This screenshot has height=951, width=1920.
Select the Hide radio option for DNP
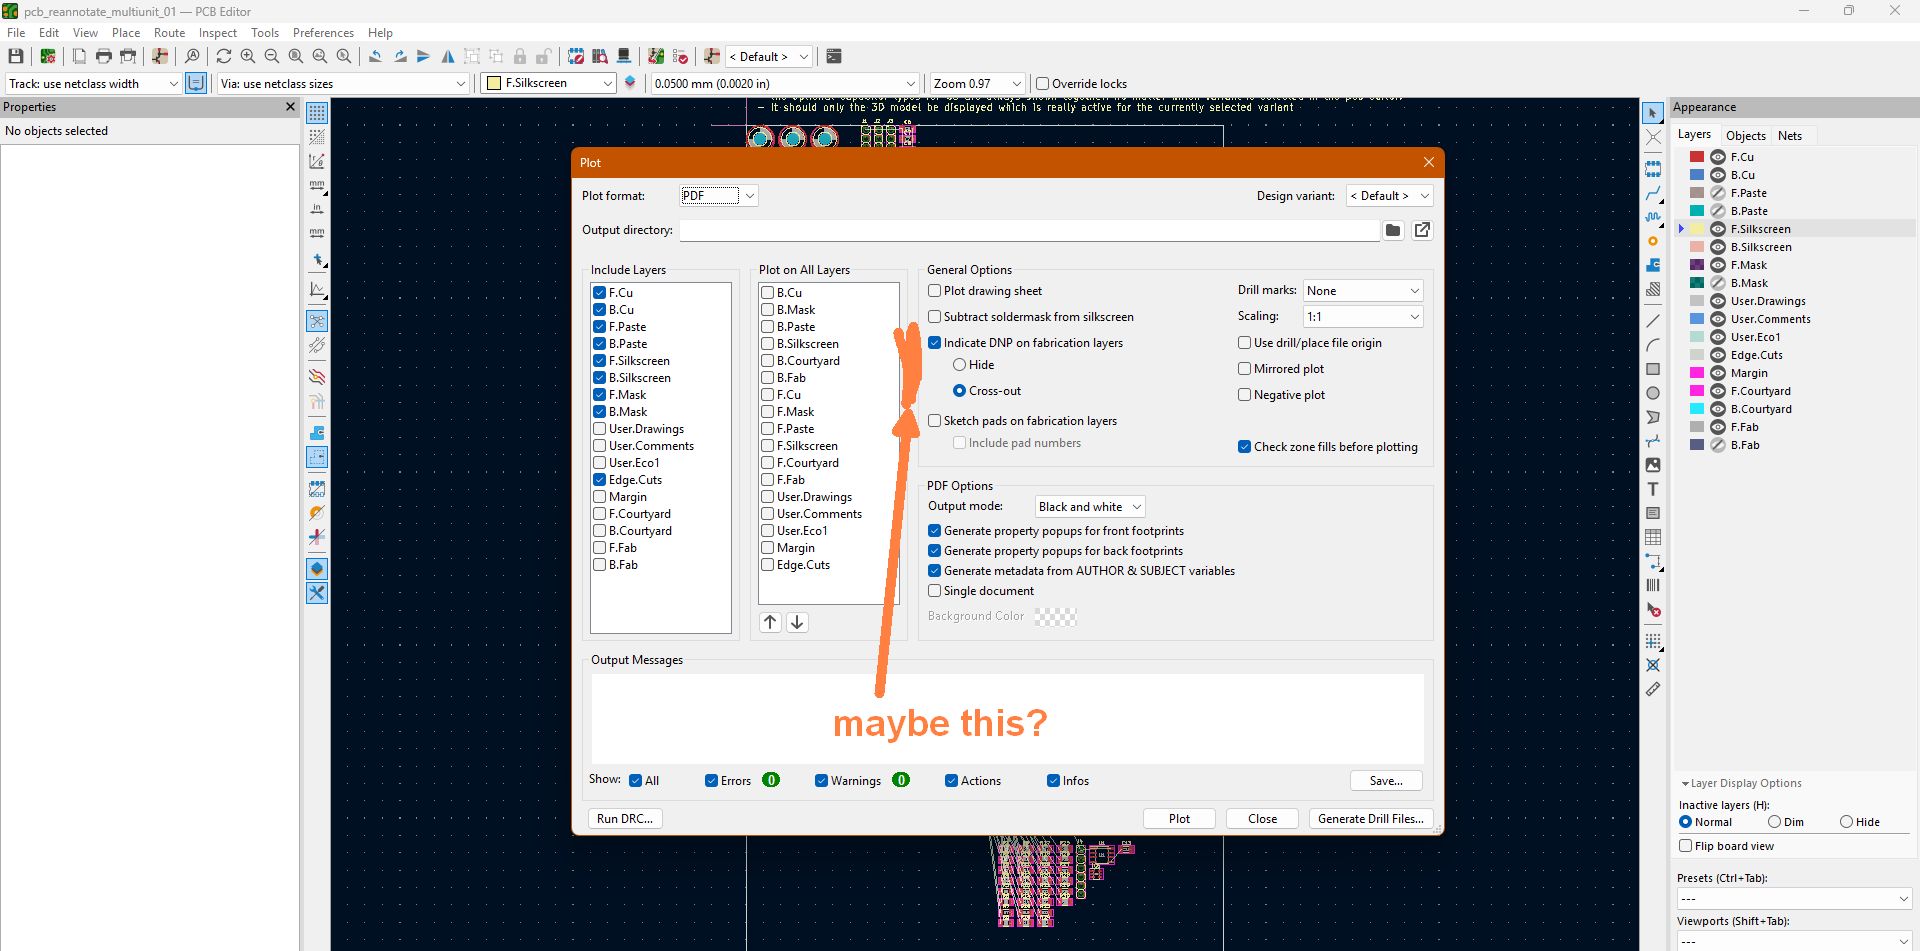(959, 365)
